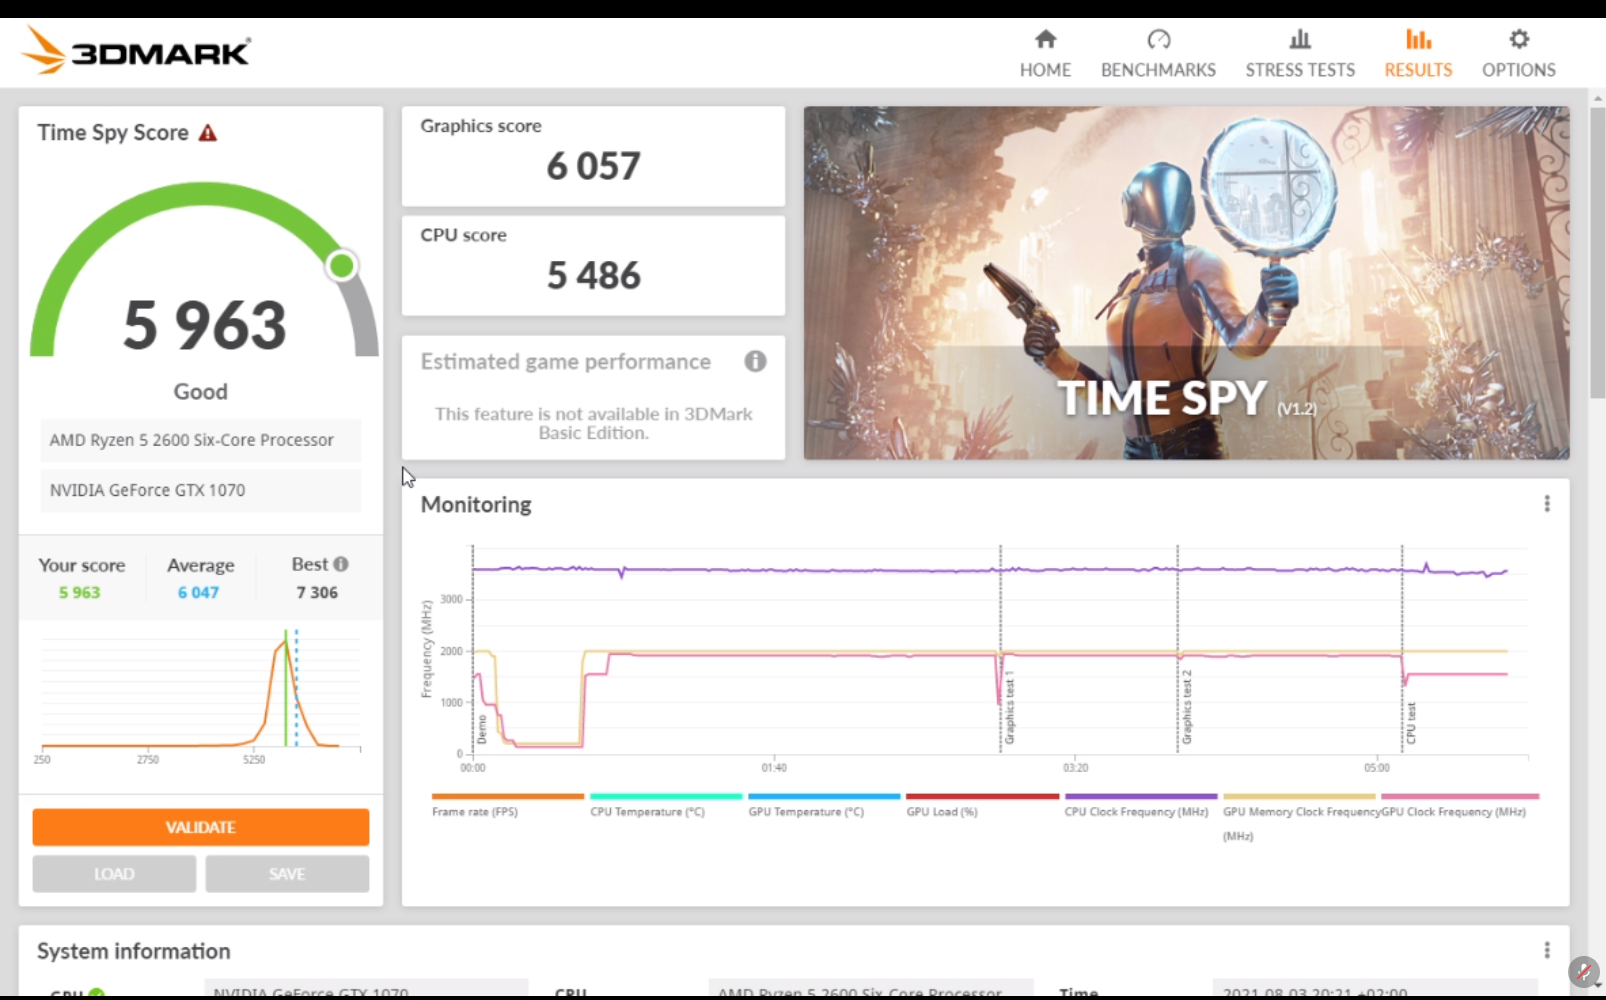
Task: Click the Validate button
Action: pos(201,827)
